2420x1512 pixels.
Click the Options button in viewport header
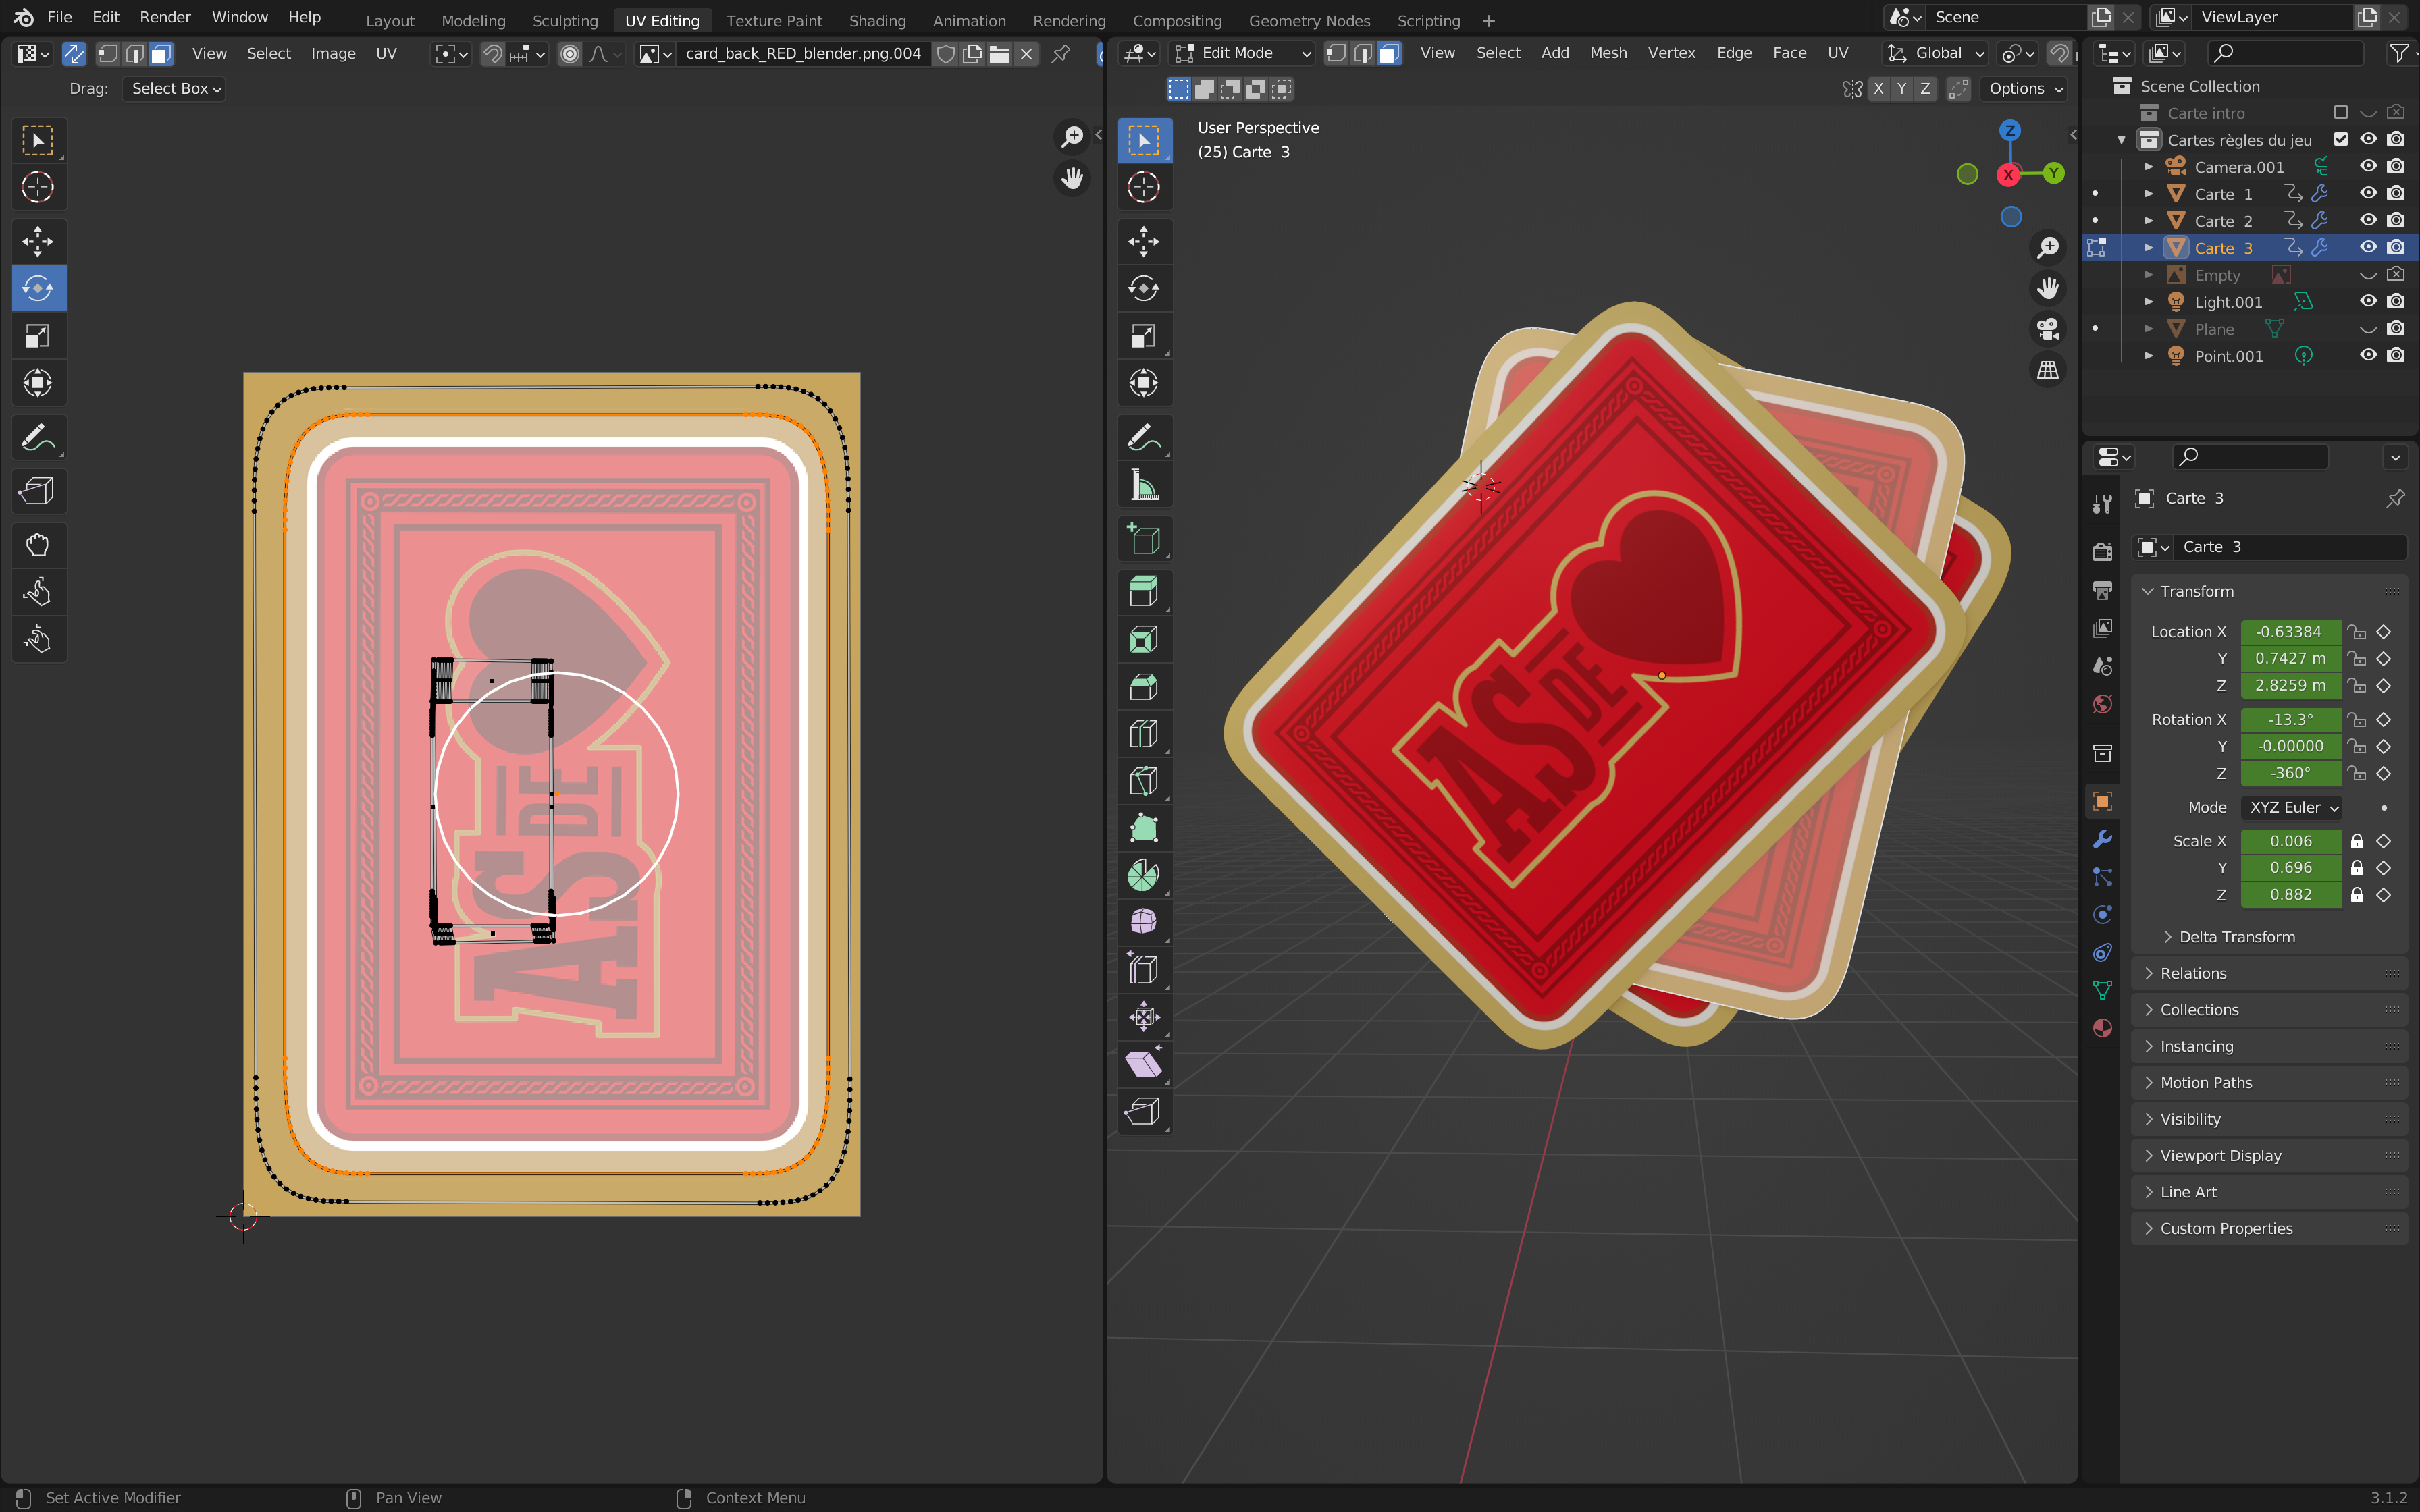pyautogui.click(x=2019, y=88)
